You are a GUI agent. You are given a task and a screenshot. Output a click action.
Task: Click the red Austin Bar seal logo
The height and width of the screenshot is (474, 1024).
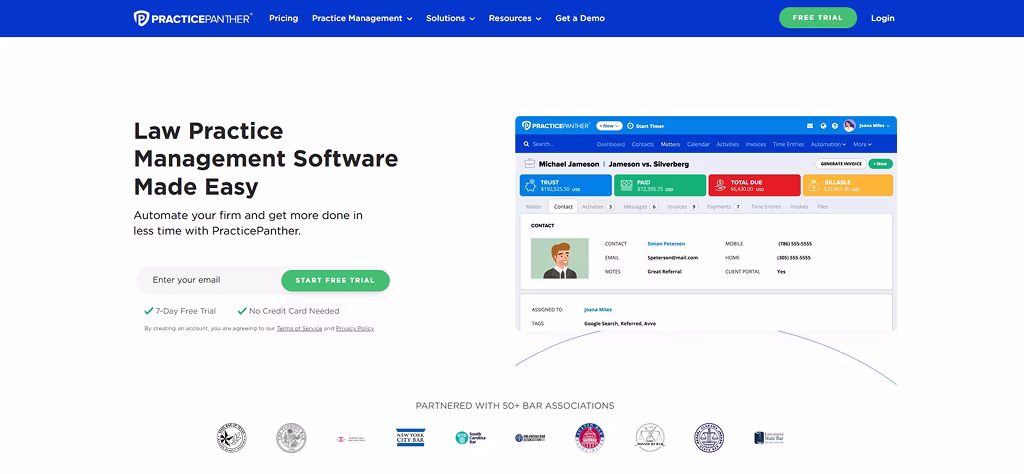pyautogui.click(x=590, y=438)
